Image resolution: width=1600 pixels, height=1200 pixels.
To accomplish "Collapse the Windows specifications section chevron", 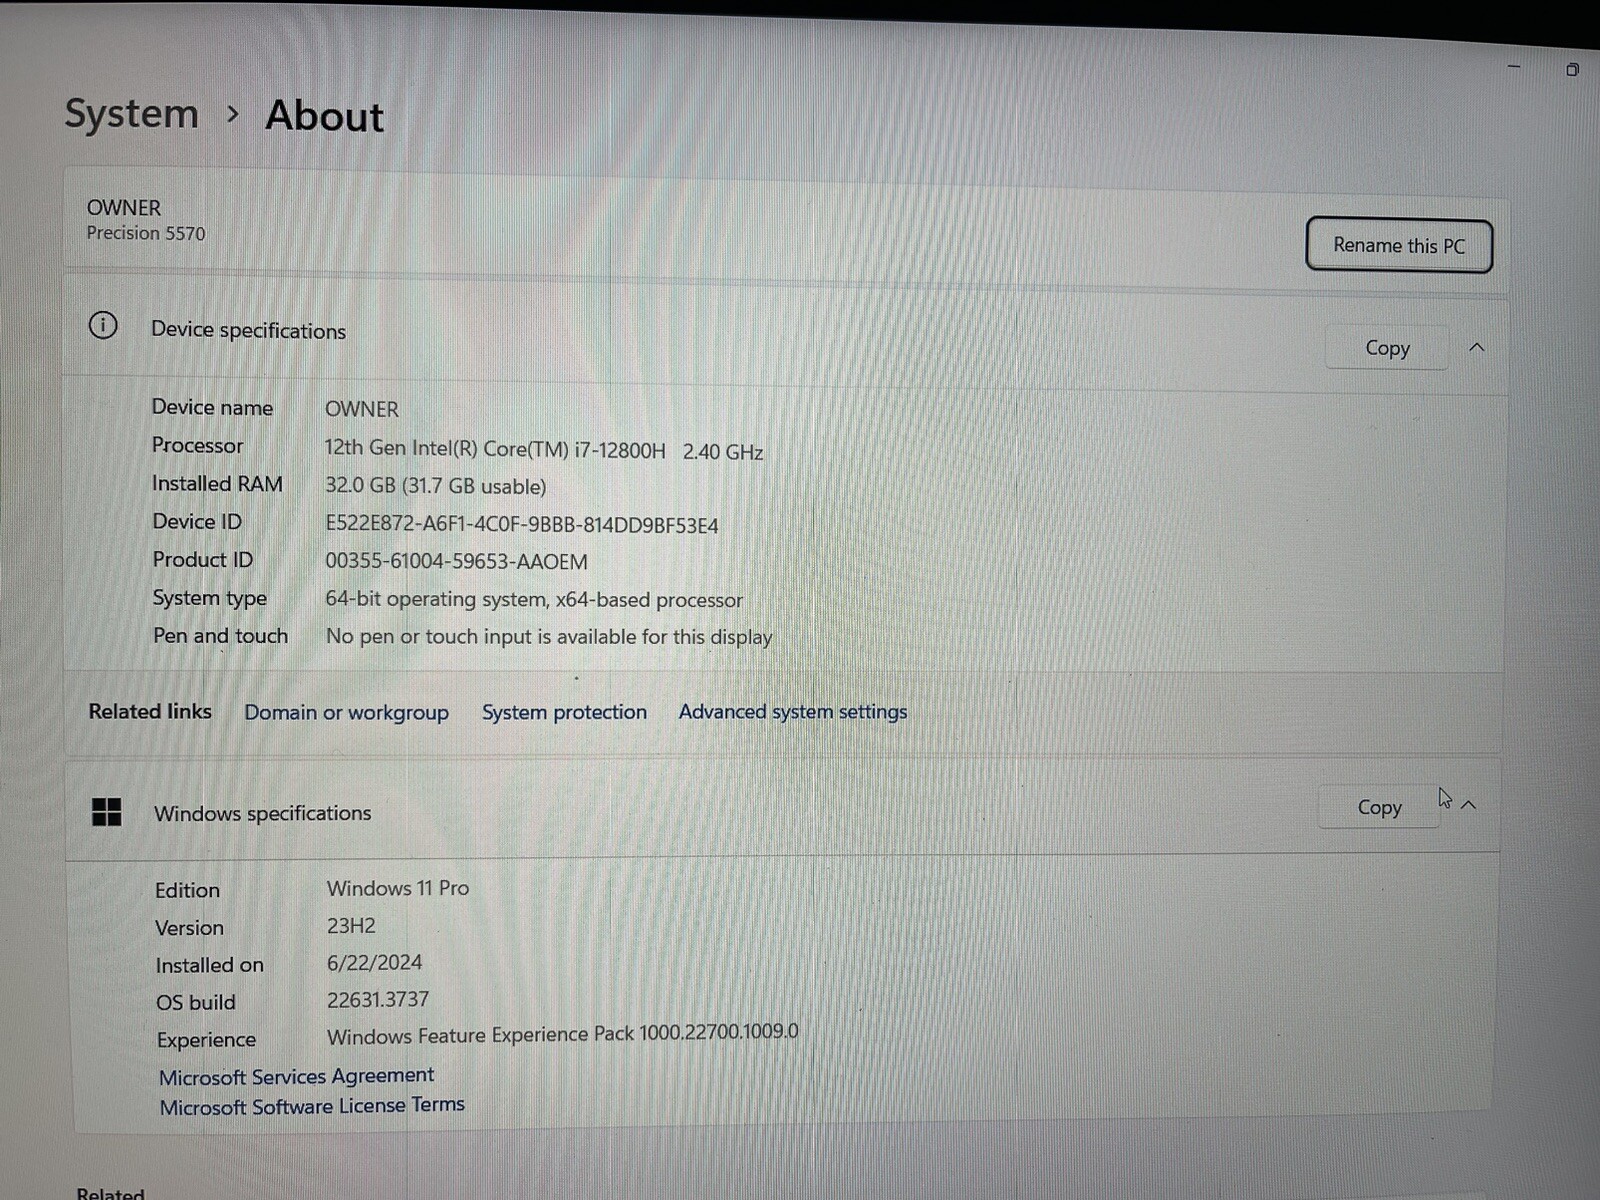I will click(x=1469, y=804).
